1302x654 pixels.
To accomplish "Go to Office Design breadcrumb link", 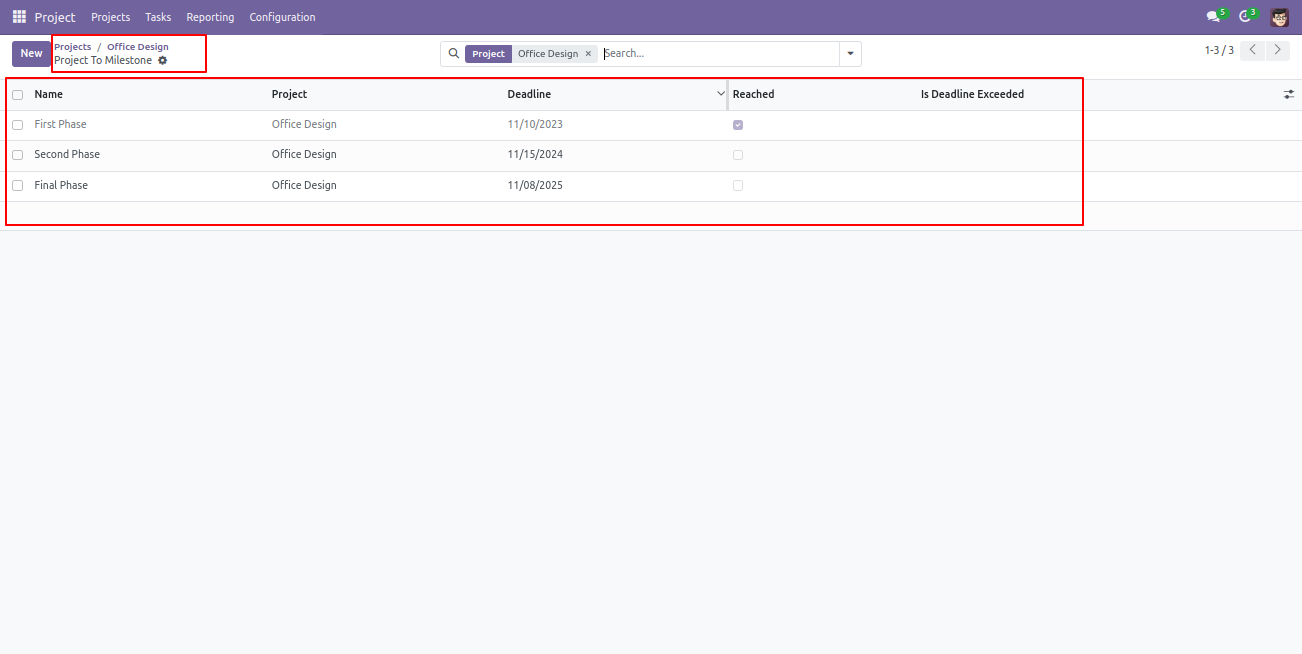I will point(138,47).
